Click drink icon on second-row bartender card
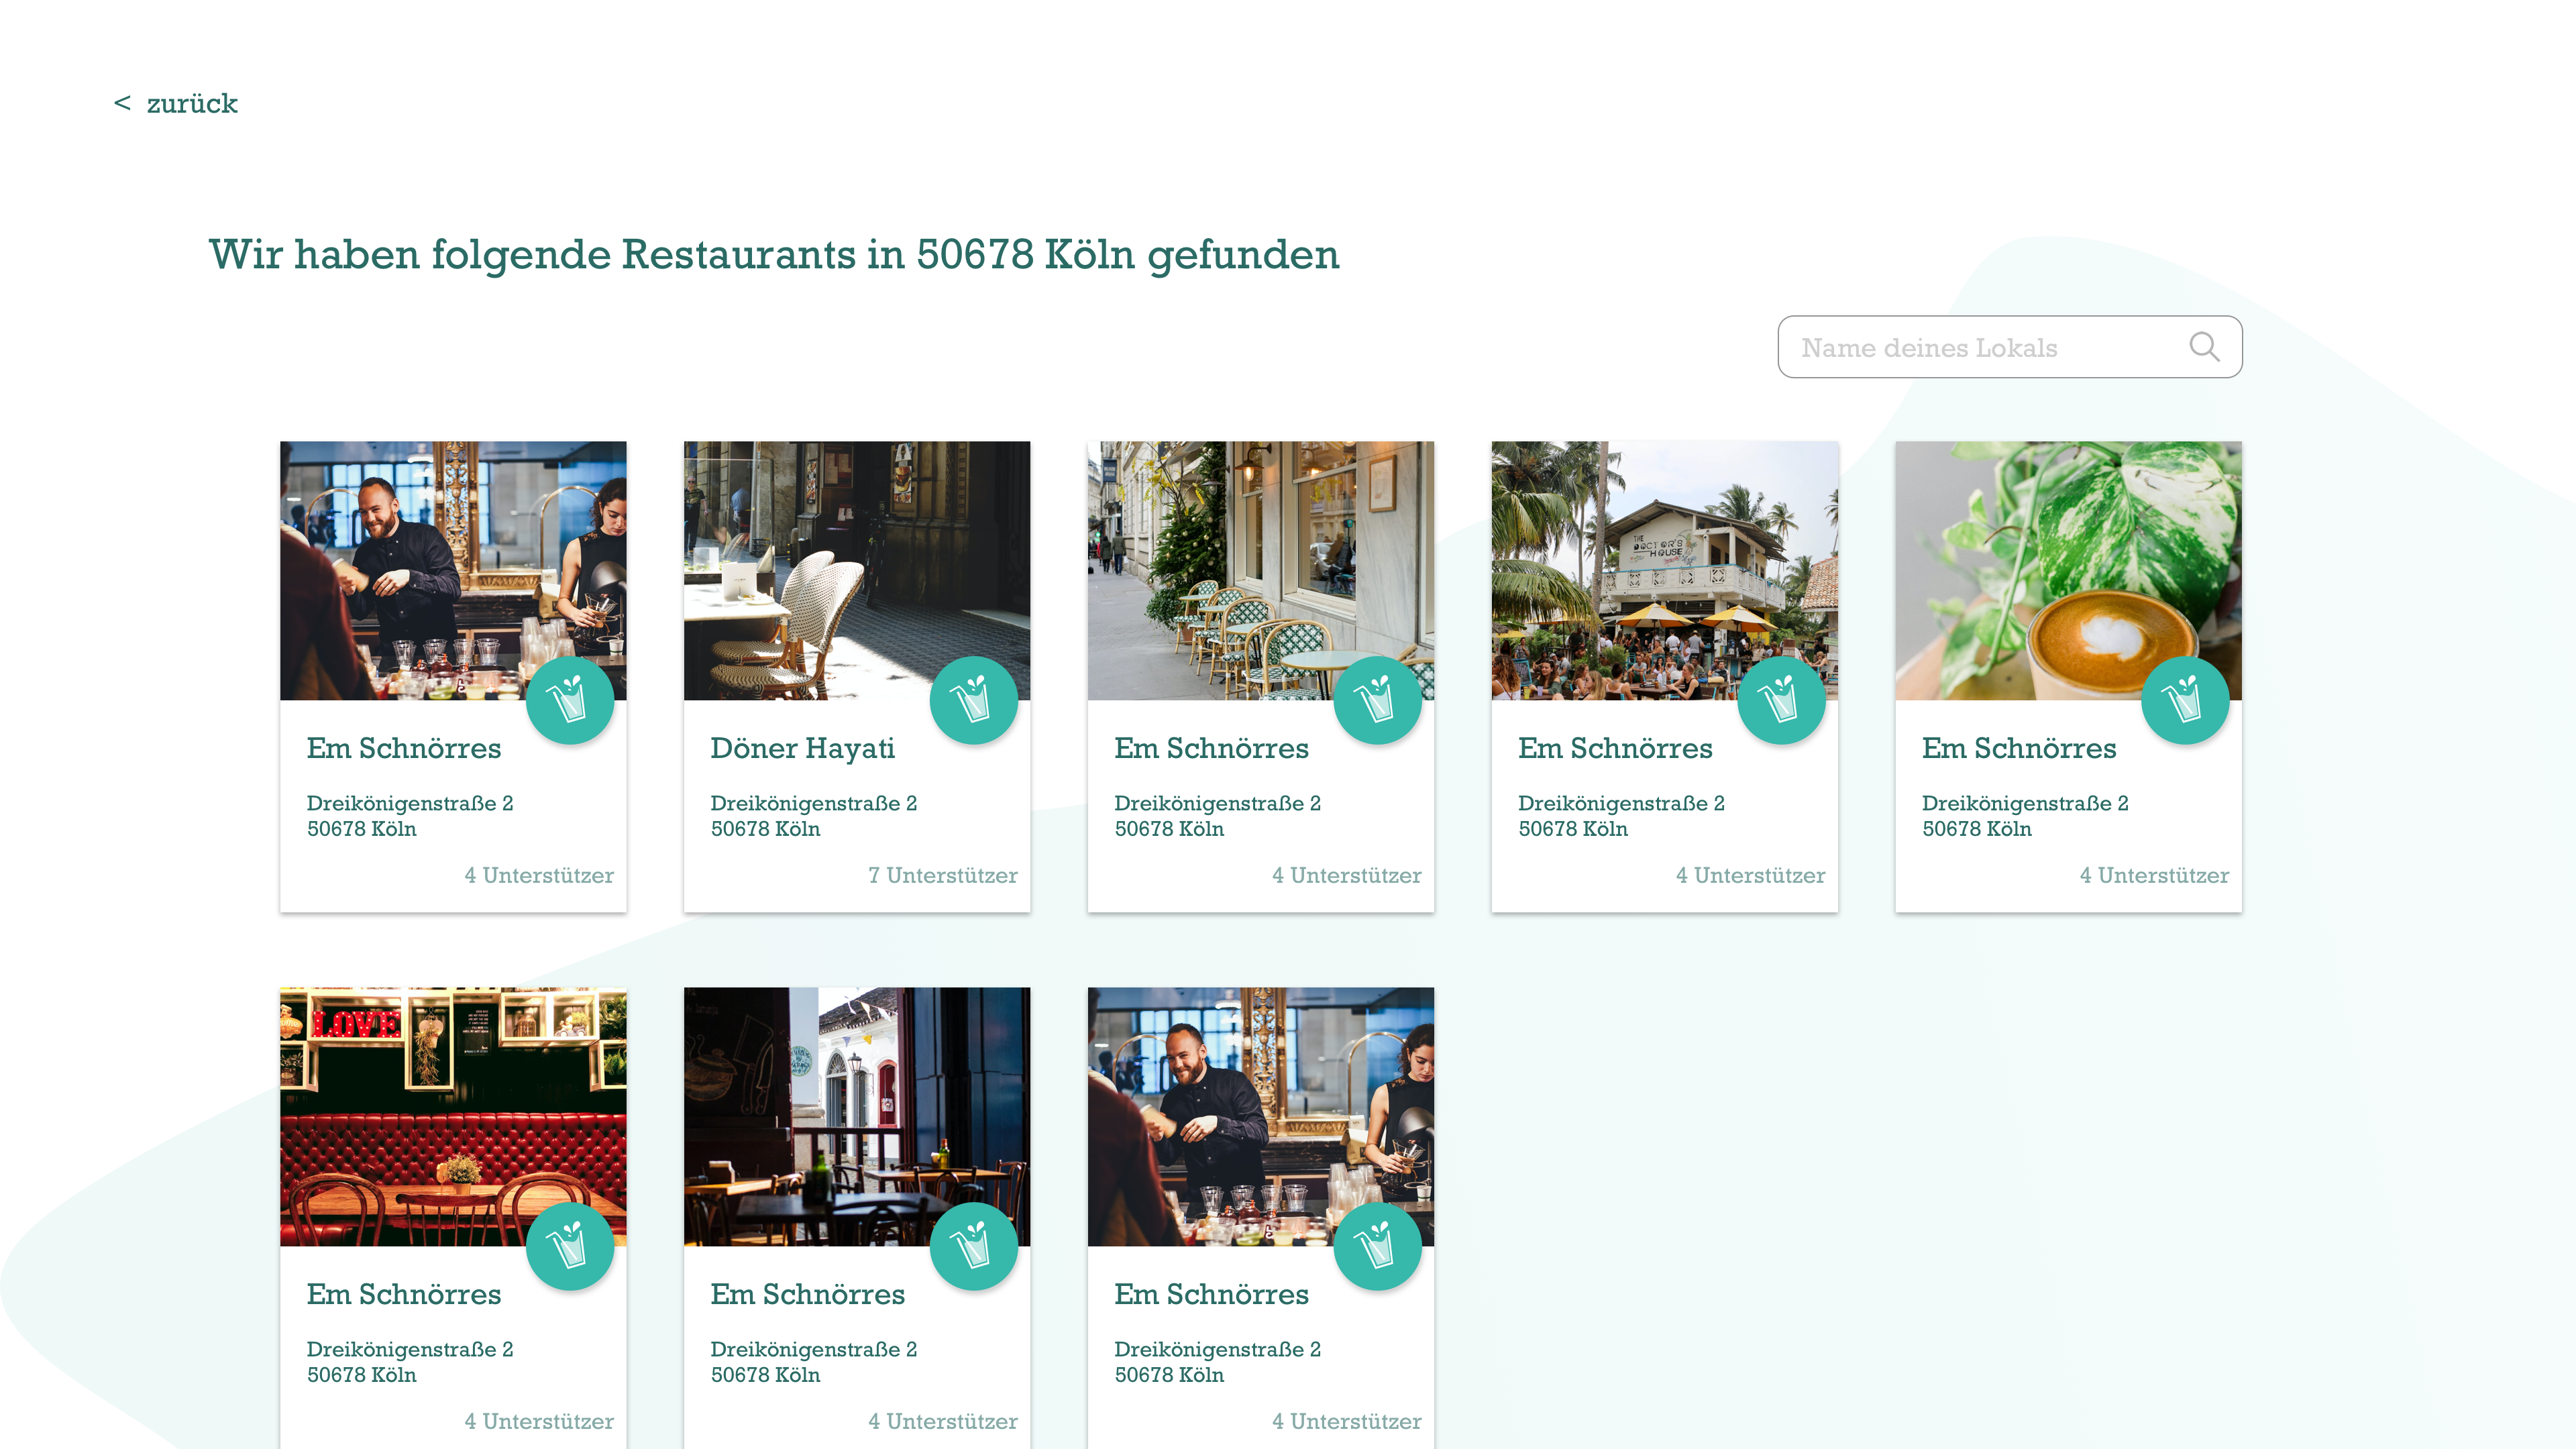 point(1377,1246)
